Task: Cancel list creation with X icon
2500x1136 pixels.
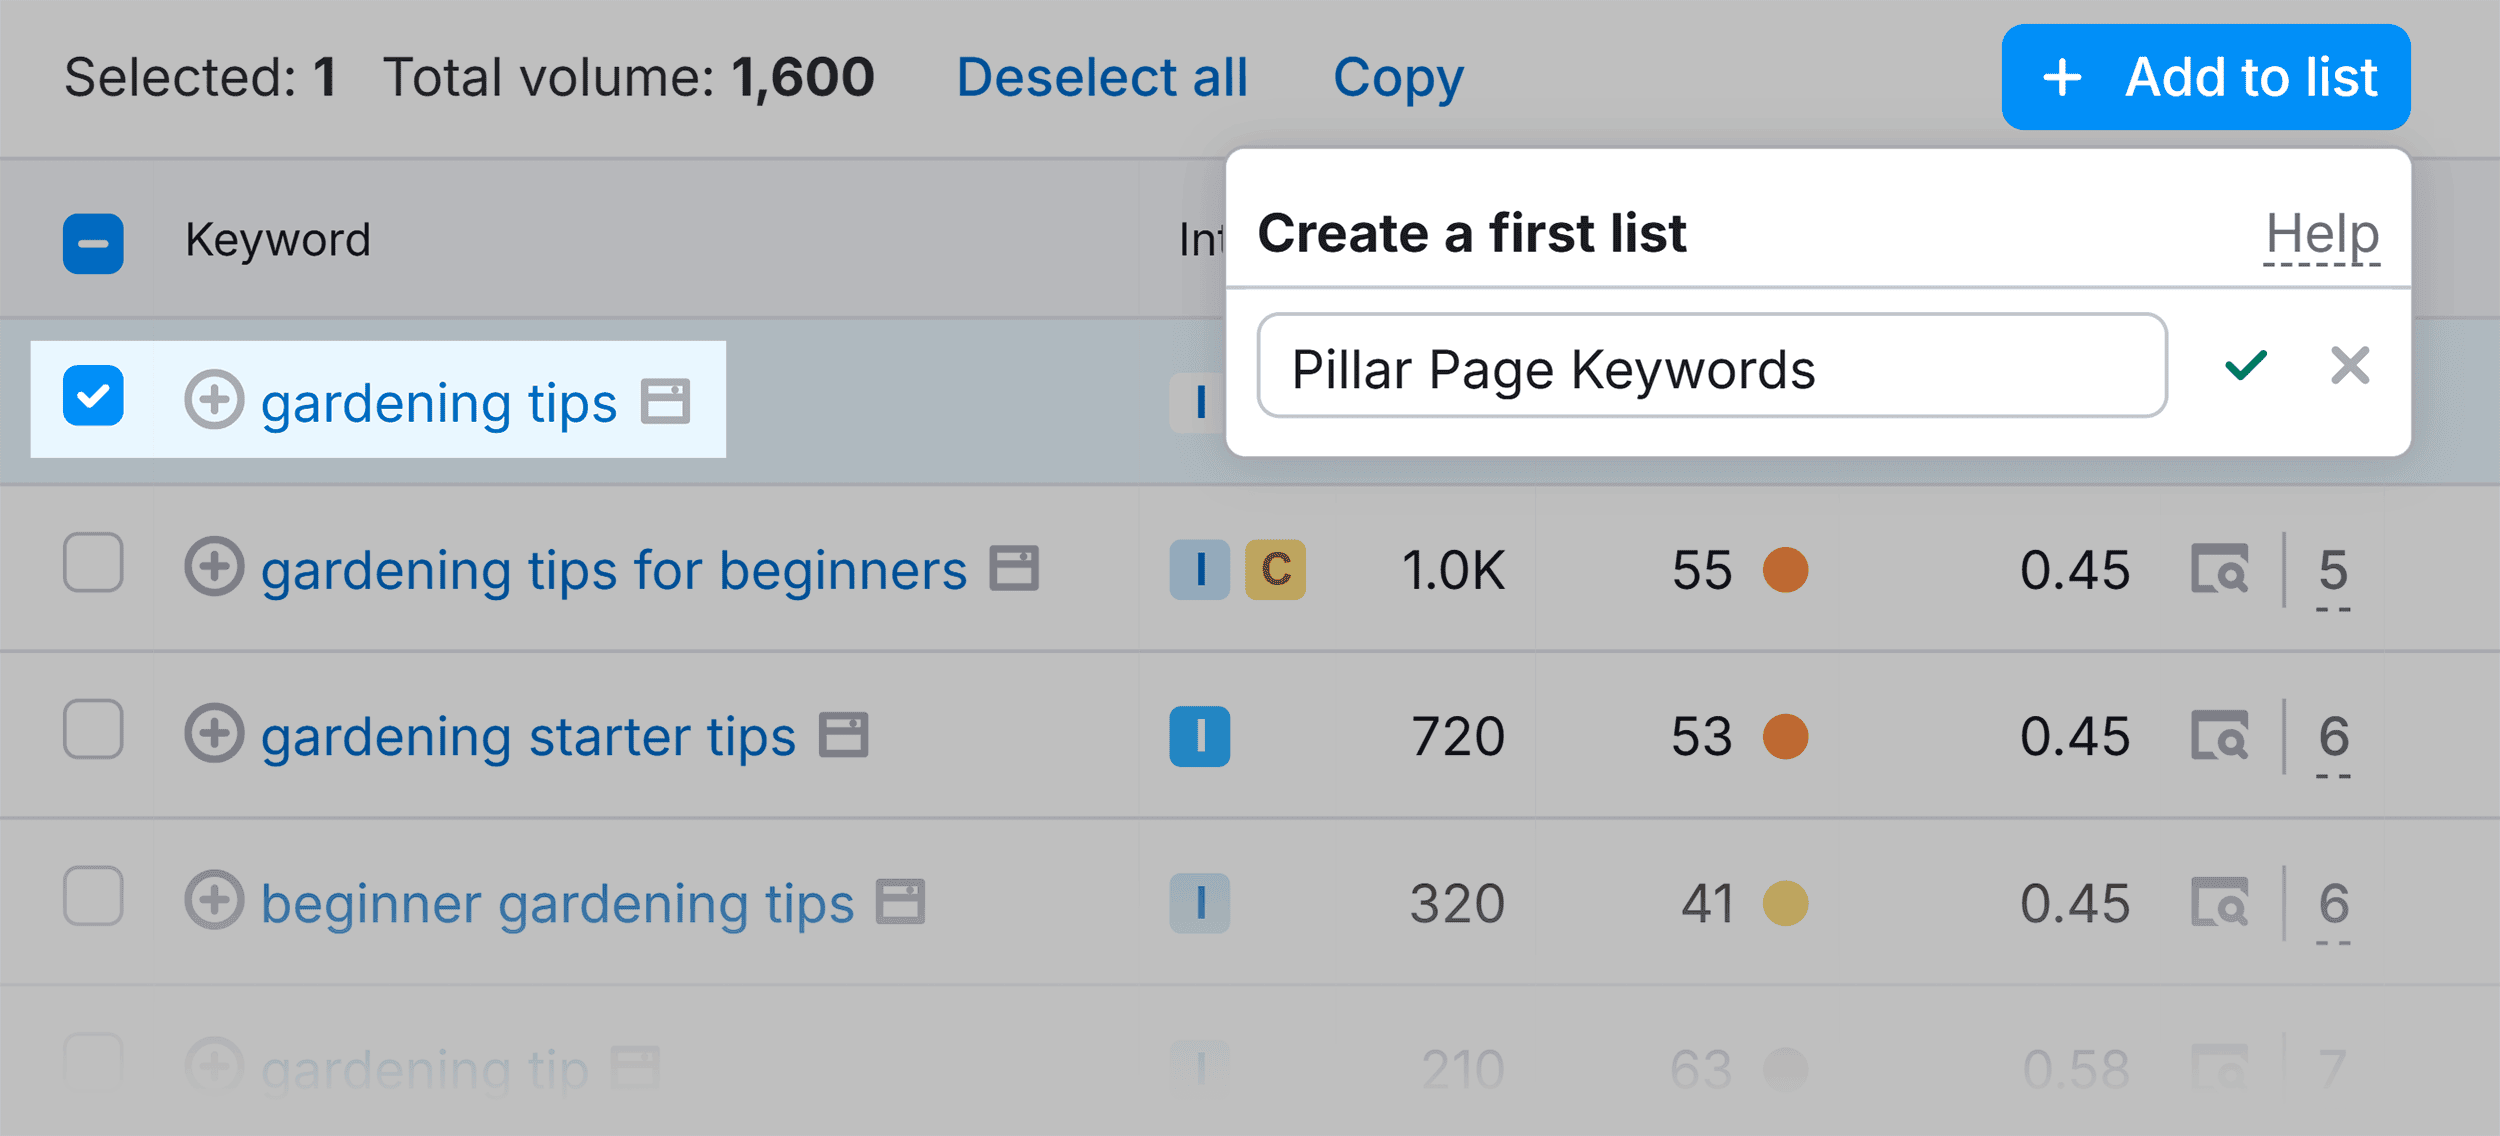Action: point(2351,367)
